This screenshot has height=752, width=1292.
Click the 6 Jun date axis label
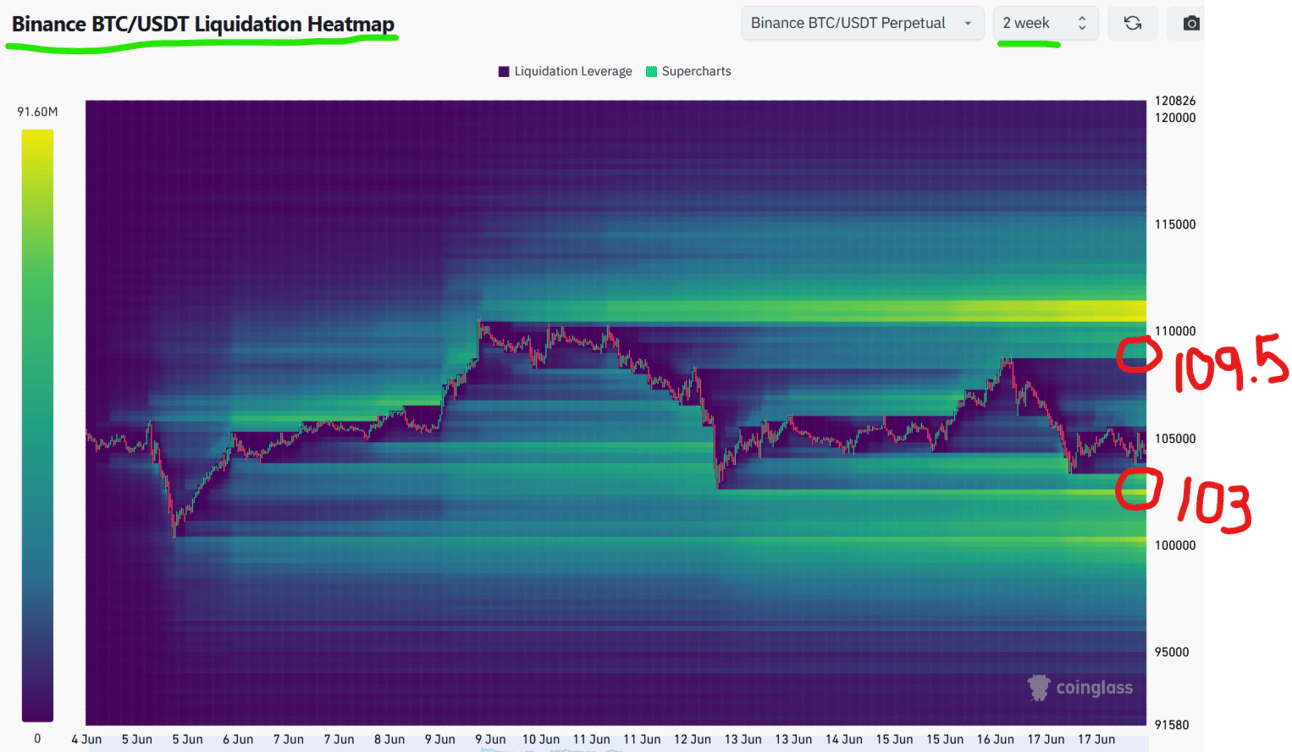click(238, 740)
